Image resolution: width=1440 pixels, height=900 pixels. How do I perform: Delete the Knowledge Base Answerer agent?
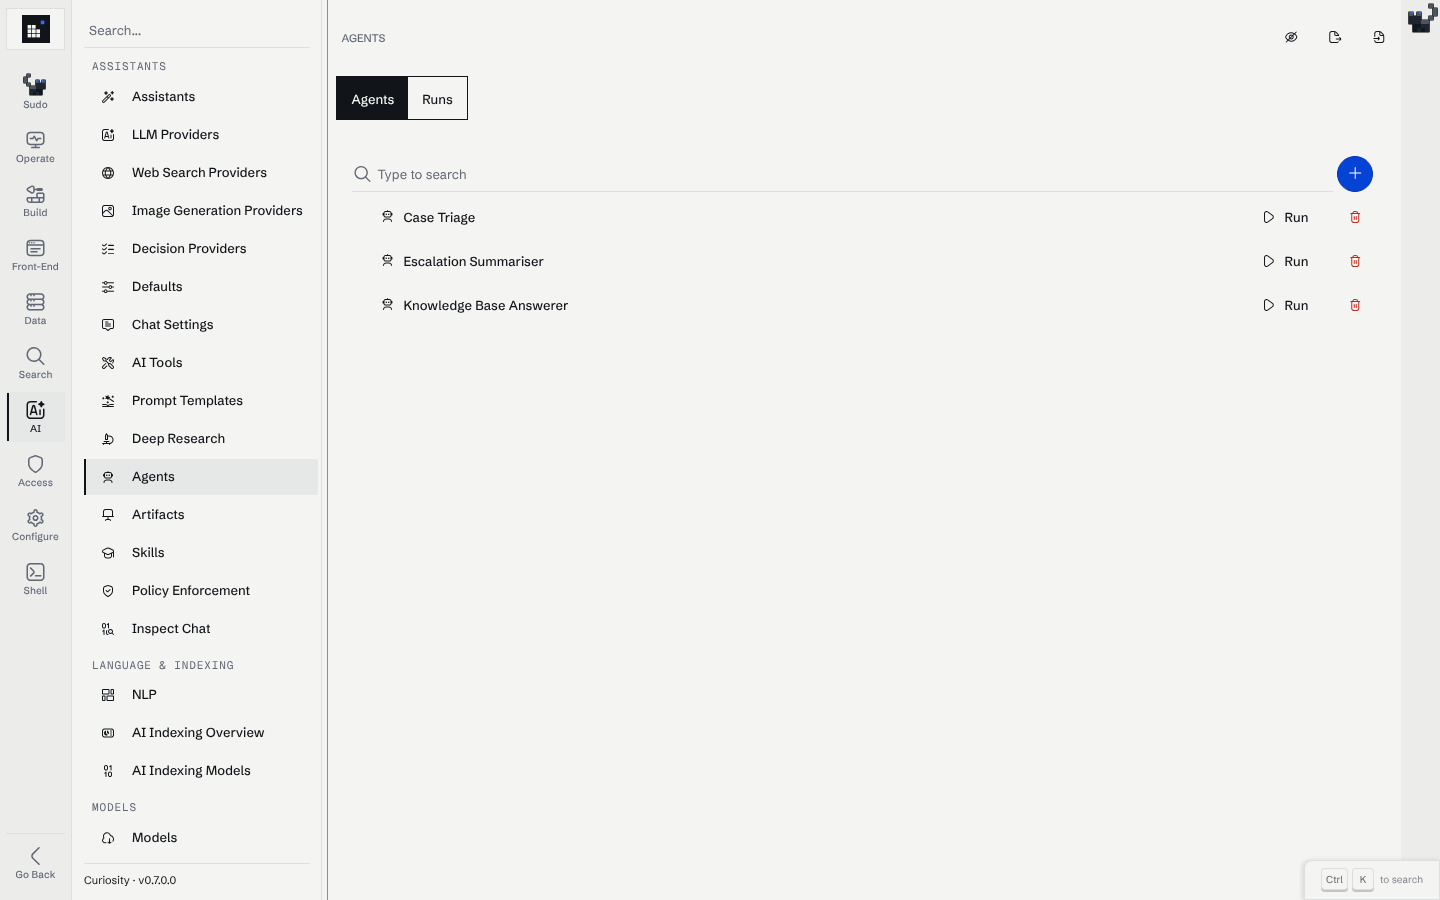coord(1355,305)
